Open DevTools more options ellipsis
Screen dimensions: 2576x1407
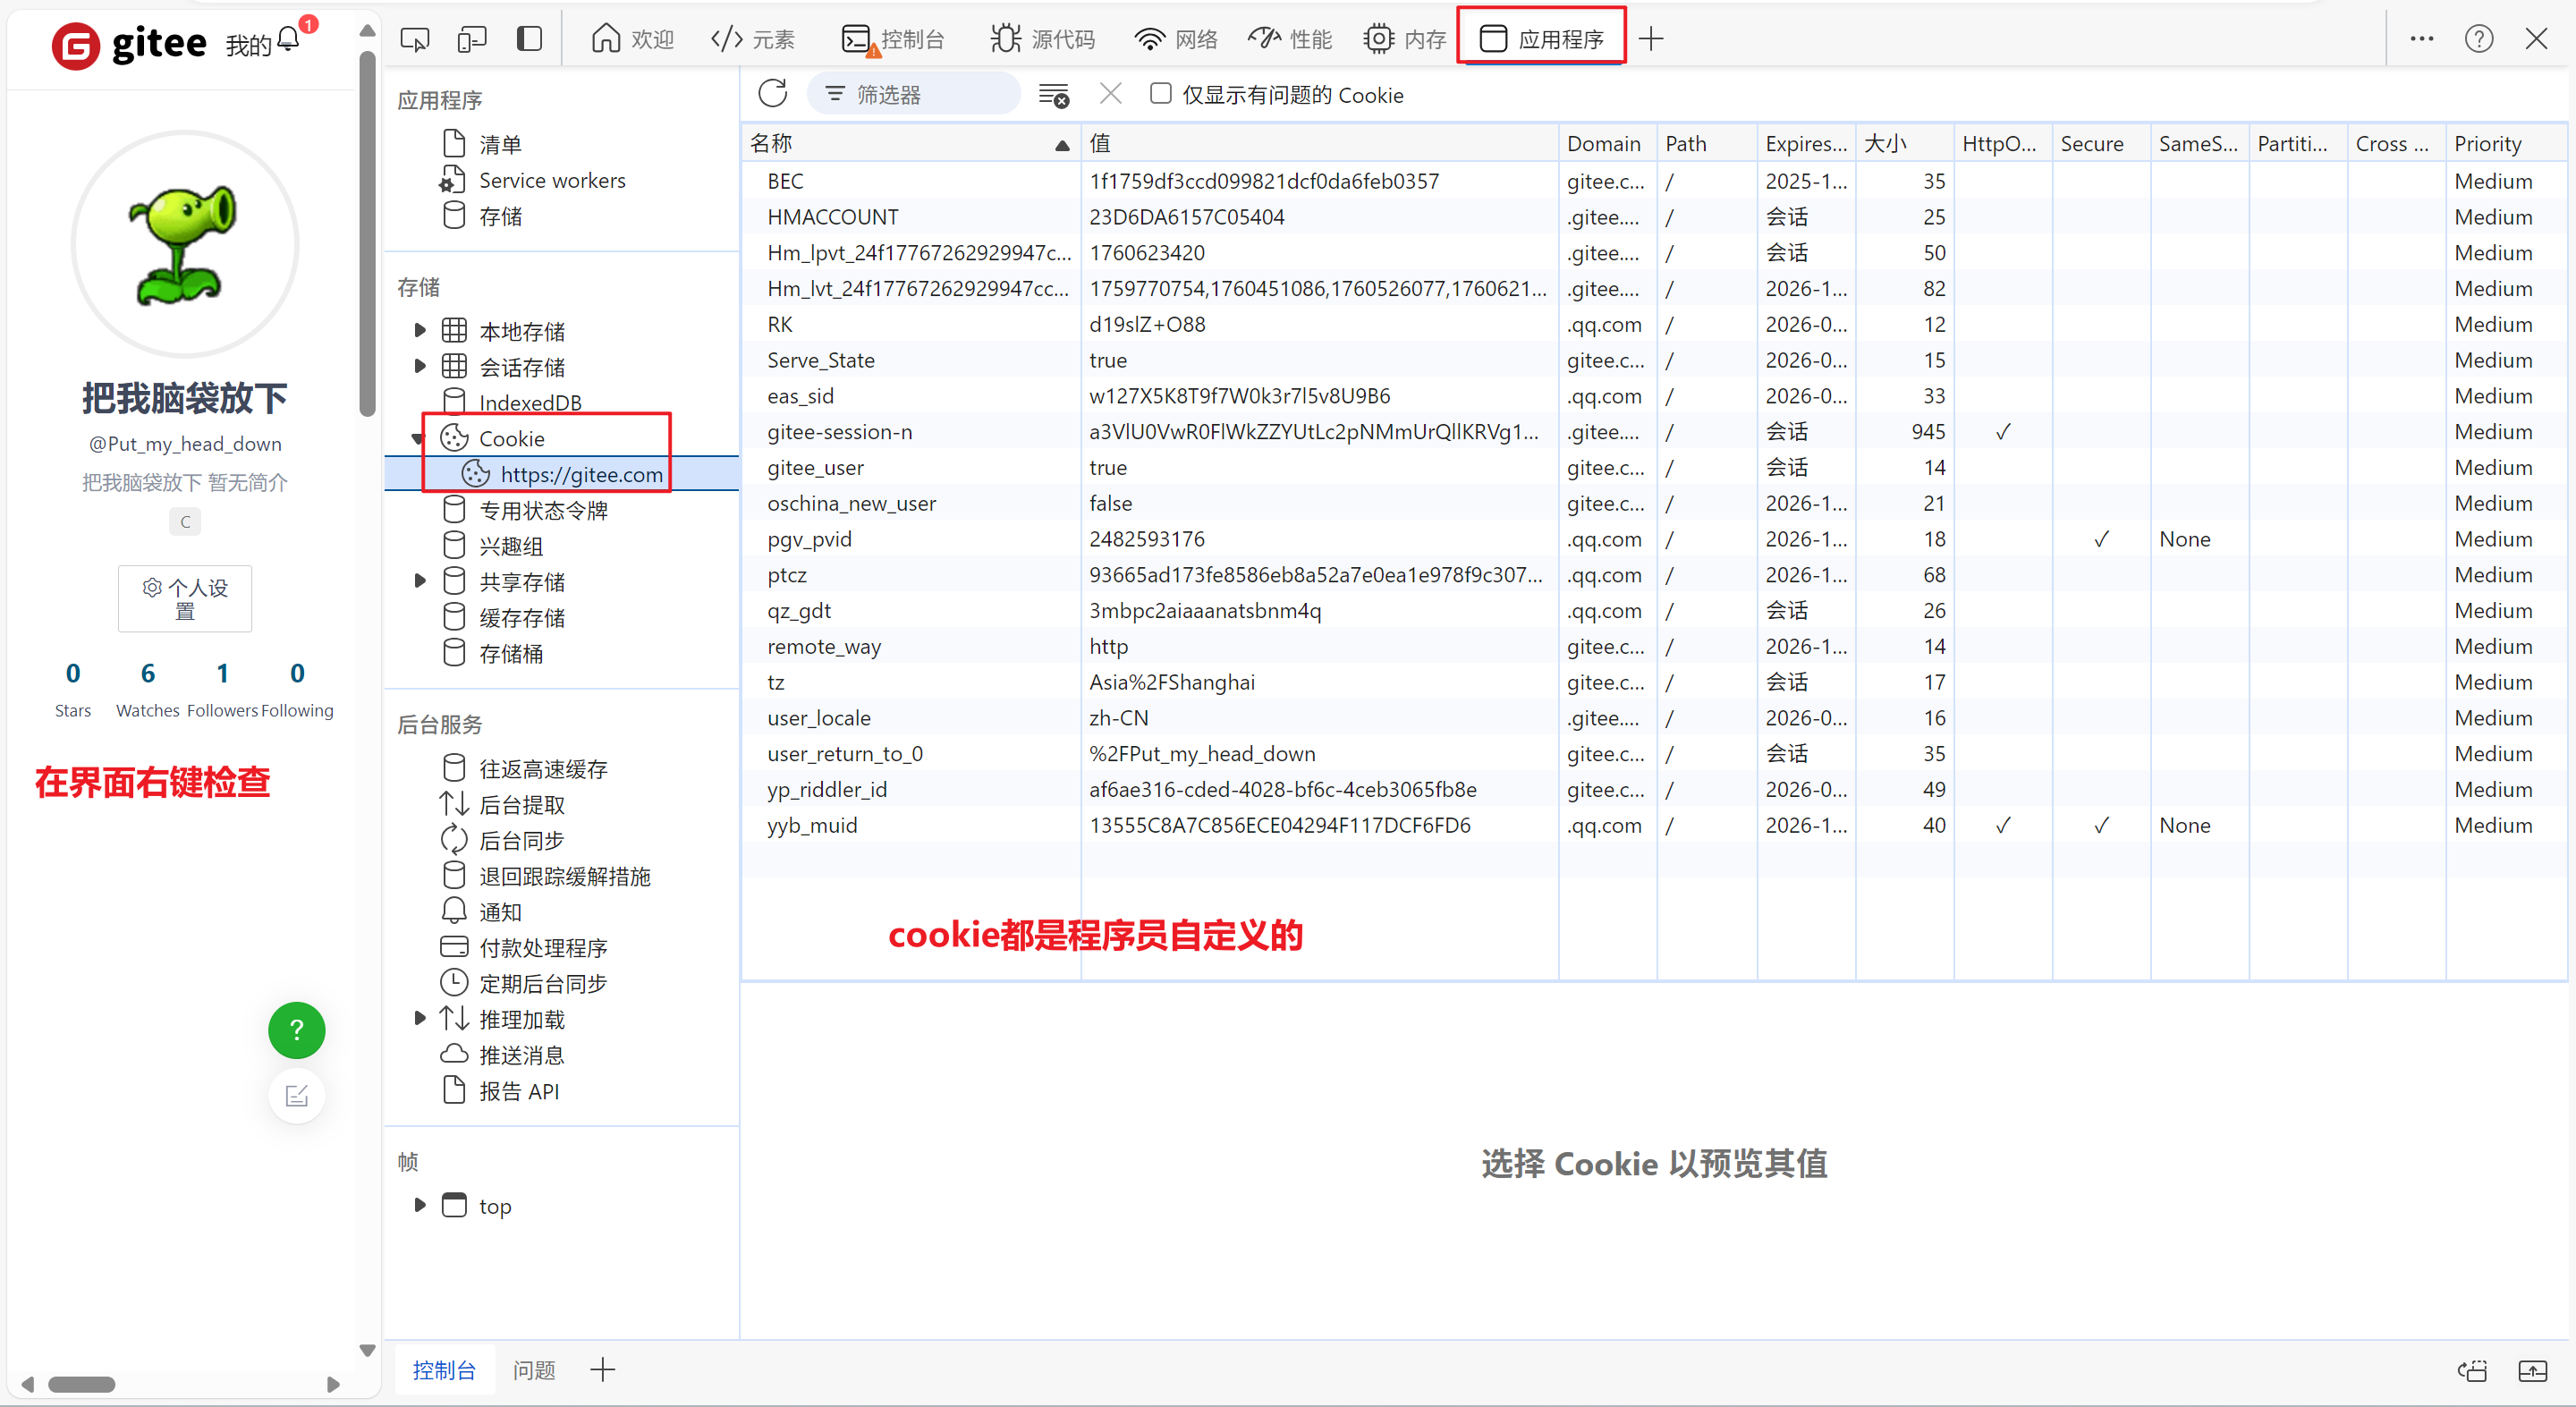pos(2421,39)
